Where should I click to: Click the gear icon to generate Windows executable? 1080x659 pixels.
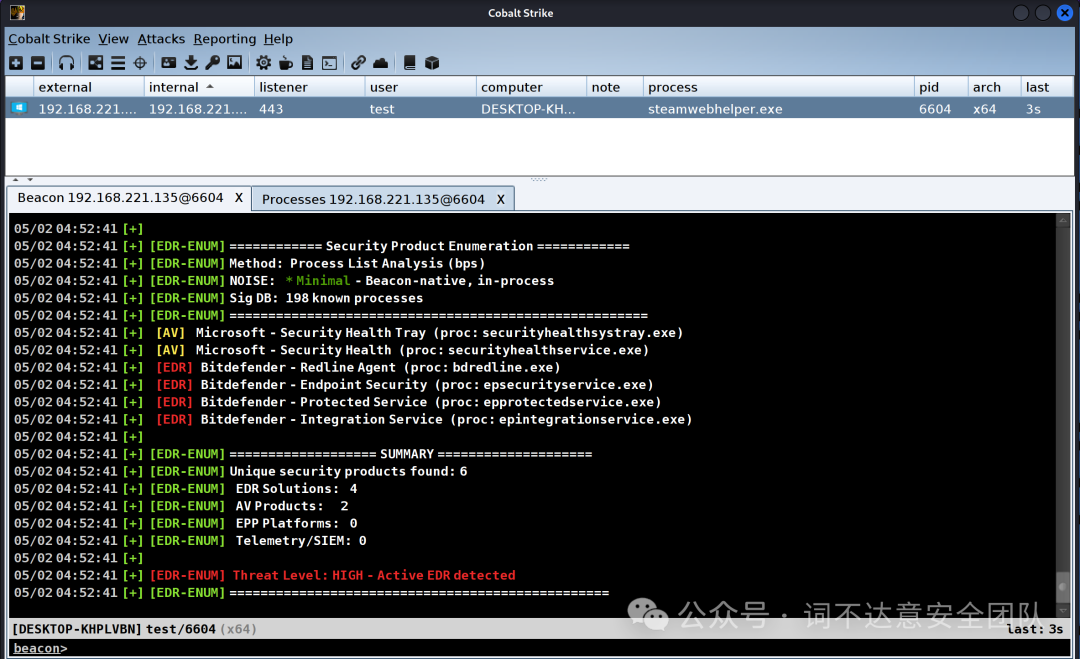click(263, 63)
